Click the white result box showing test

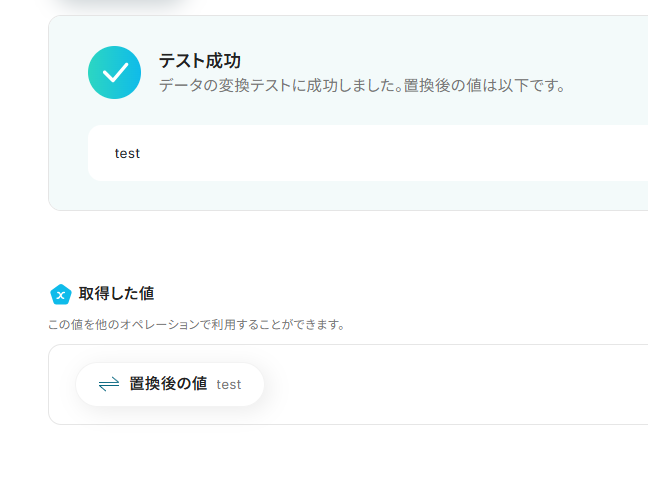(x=360, y=153)
